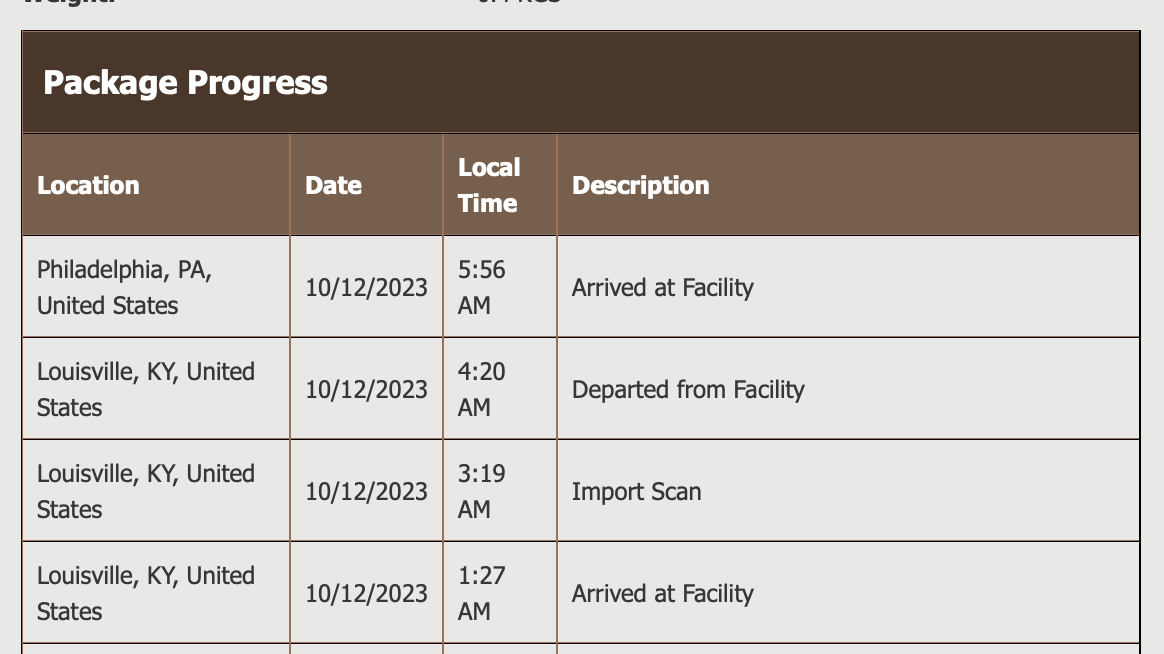The height and width of the screenshot is (654, 1164).
Task: Click the 4:20 AM local time cell
Action: pyautogui.click(x=482, y=389)
